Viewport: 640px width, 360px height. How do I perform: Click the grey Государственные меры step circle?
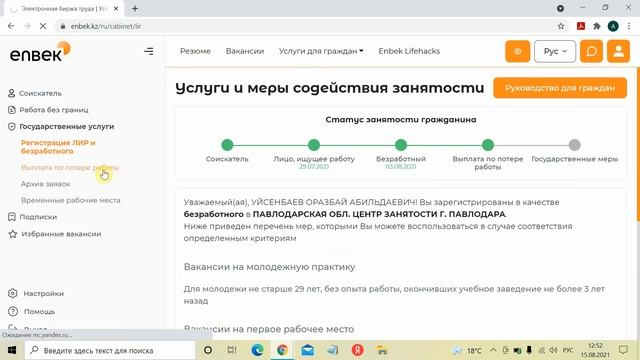click(x=574, y=145)
